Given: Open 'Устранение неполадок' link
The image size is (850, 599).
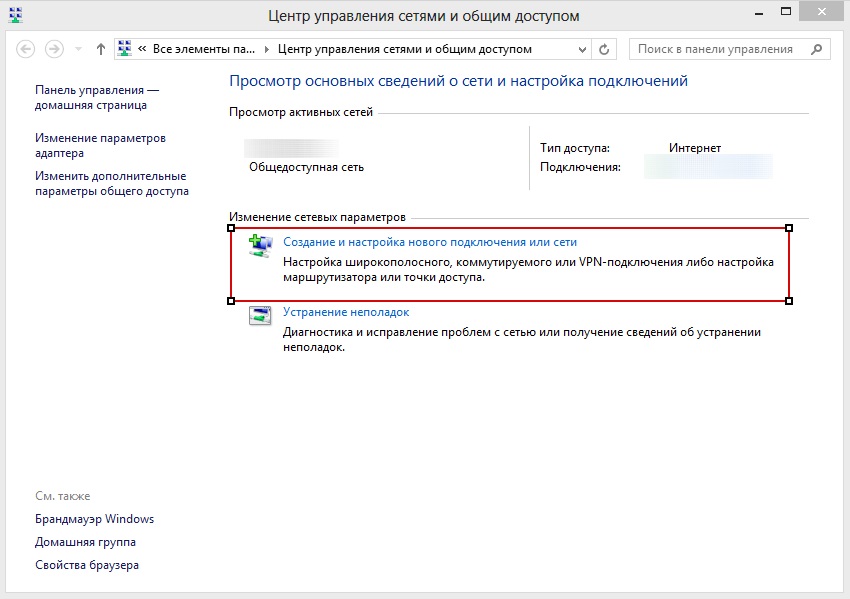Looking at the screenshot, I should pos(346,312).
